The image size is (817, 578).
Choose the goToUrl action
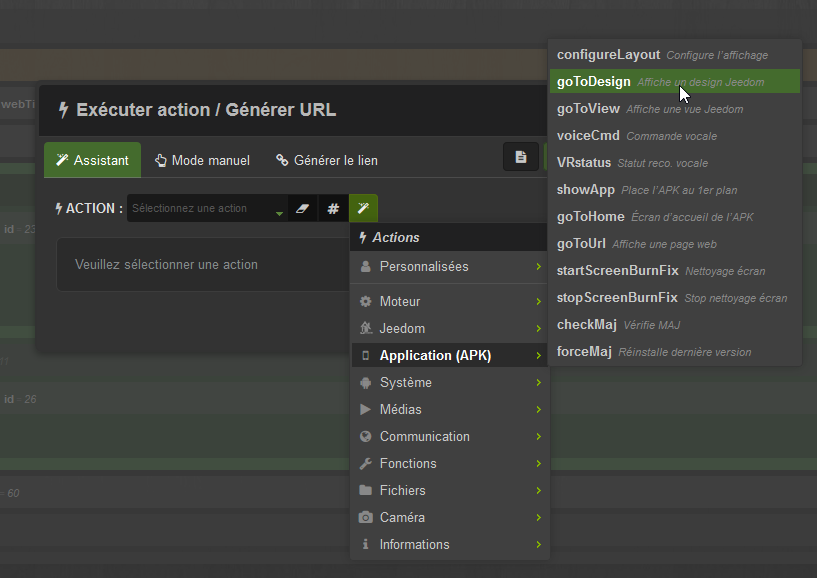point(675,244)
